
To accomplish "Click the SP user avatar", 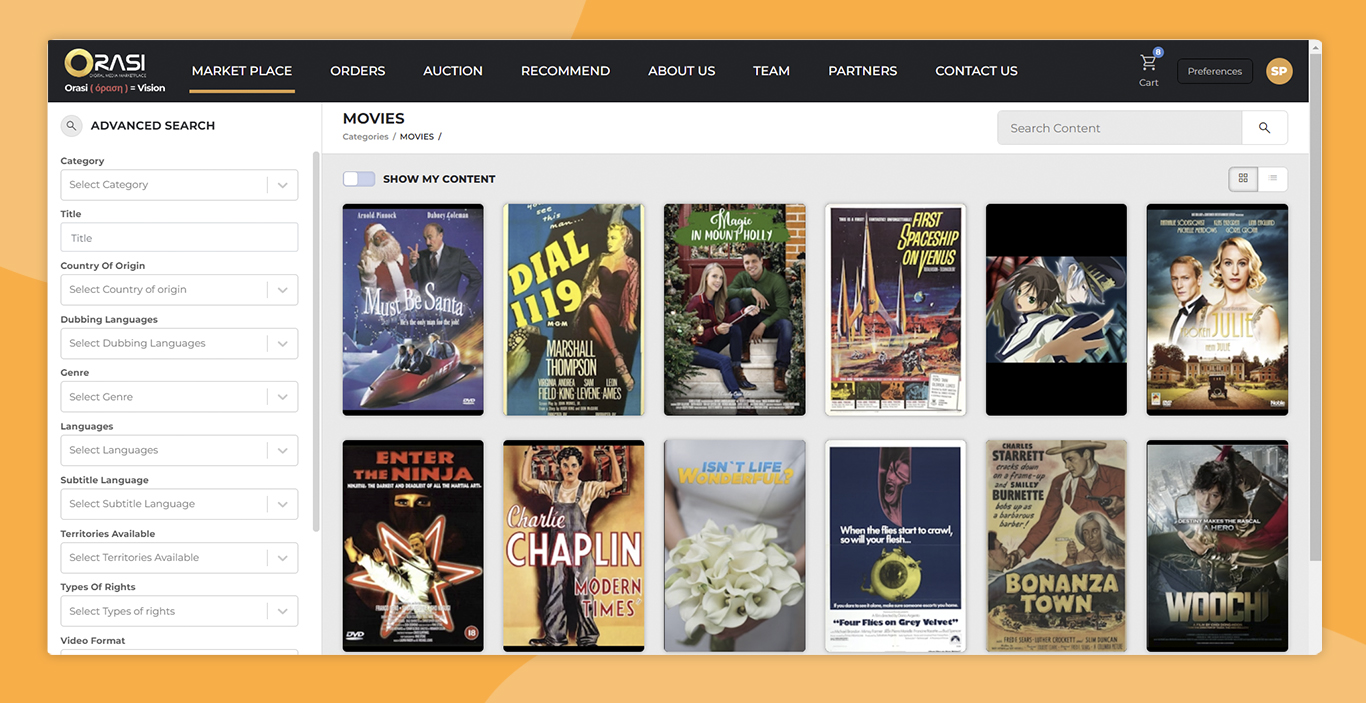I will [1279, 71].
